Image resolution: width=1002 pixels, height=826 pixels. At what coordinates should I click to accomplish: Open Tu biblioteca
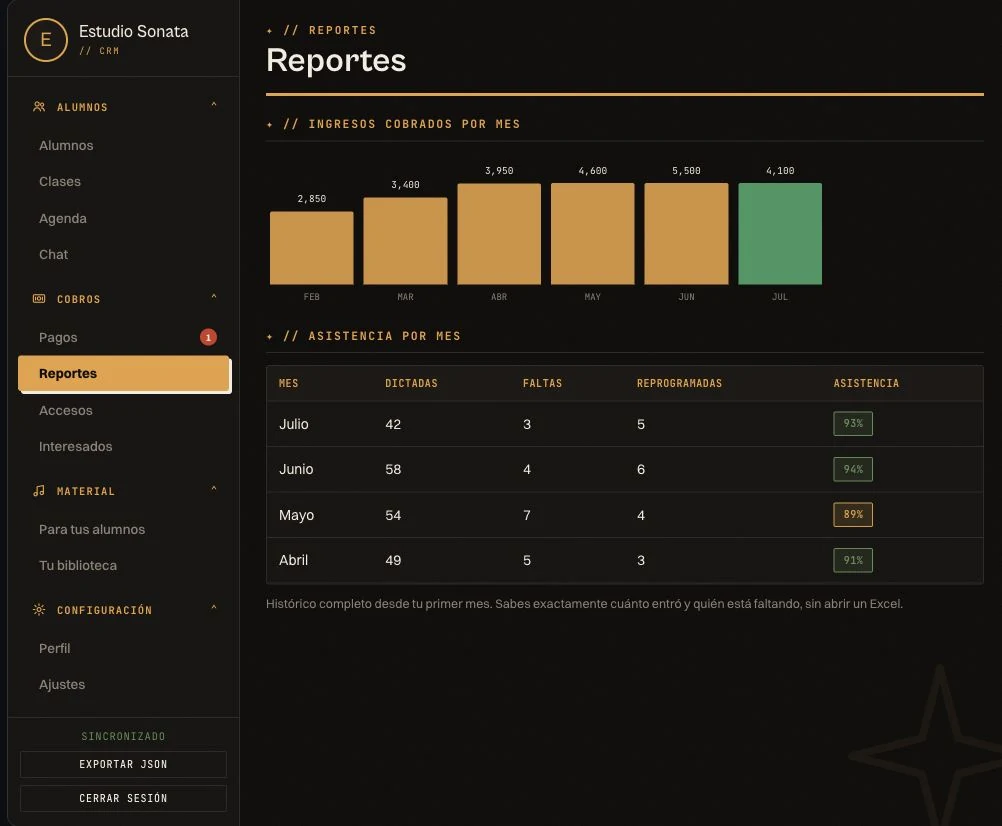pyautogui.click(x=78, y=565)
